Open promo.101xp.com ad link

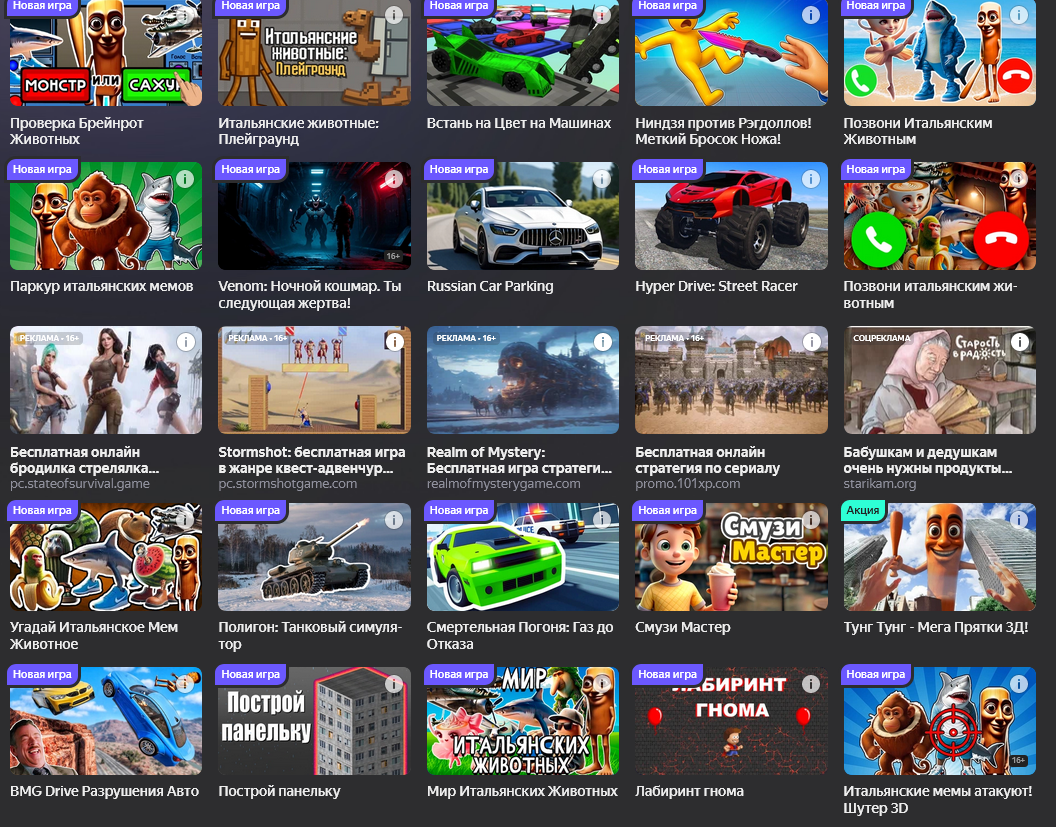(x=688, y=484)
